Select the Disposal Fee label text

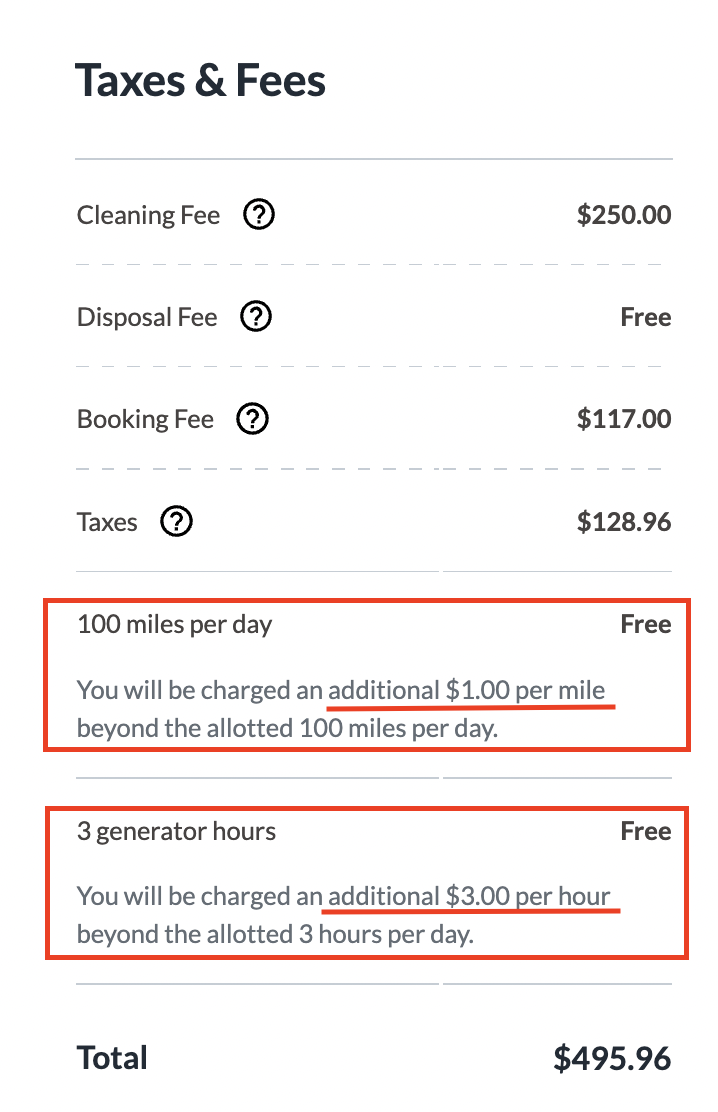coord(147,317)
